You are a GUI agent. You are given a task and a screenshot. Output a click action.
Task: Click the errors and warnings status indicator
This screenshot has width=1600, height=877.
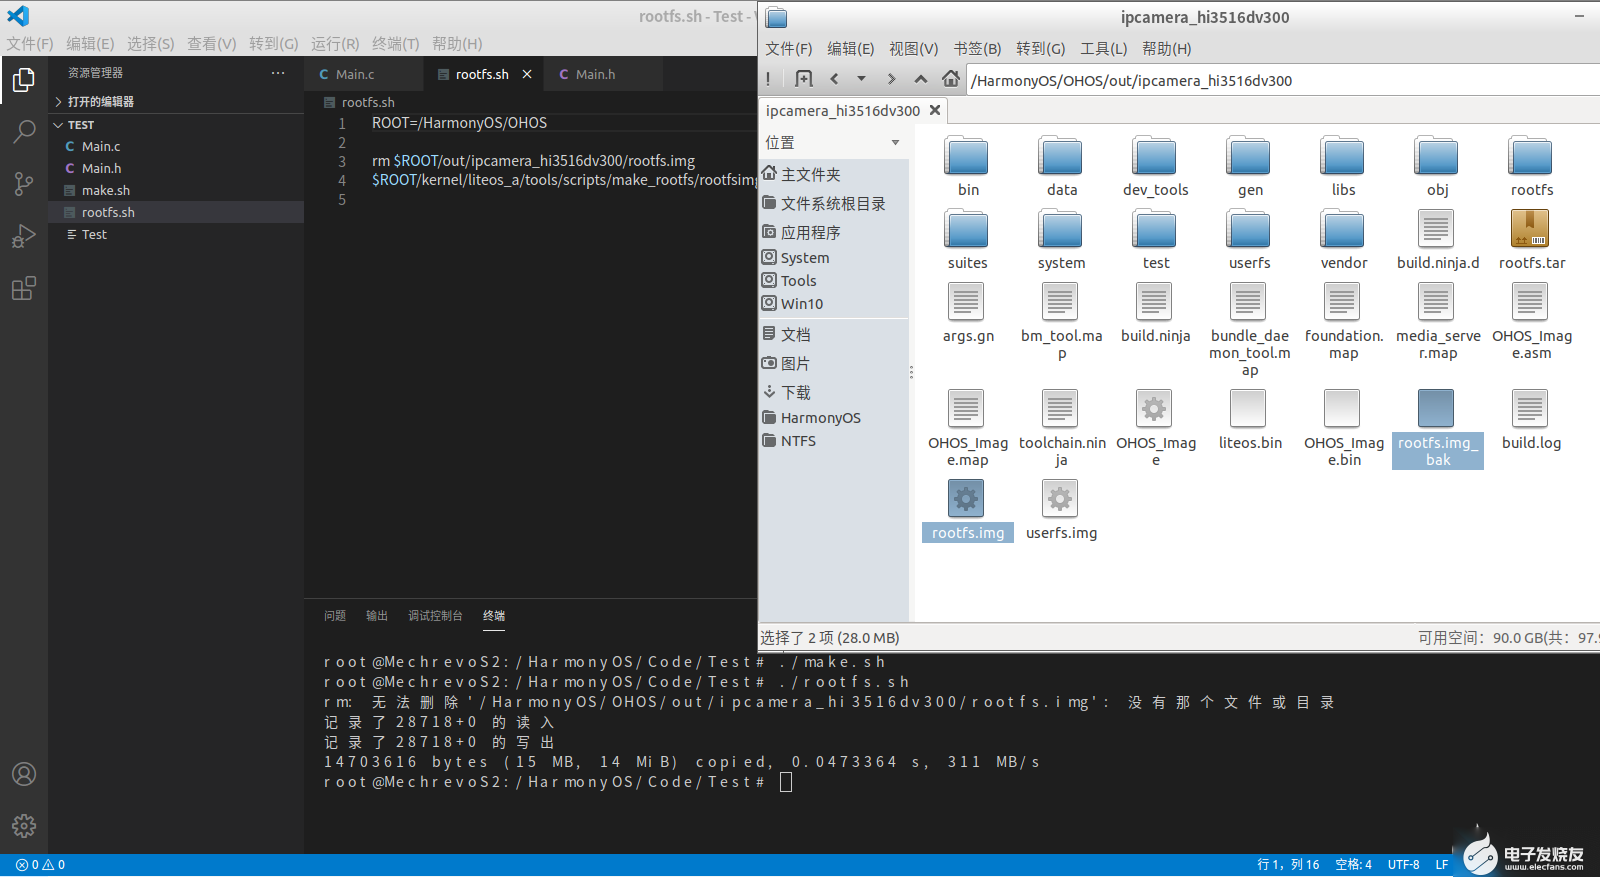click(40, 865)
